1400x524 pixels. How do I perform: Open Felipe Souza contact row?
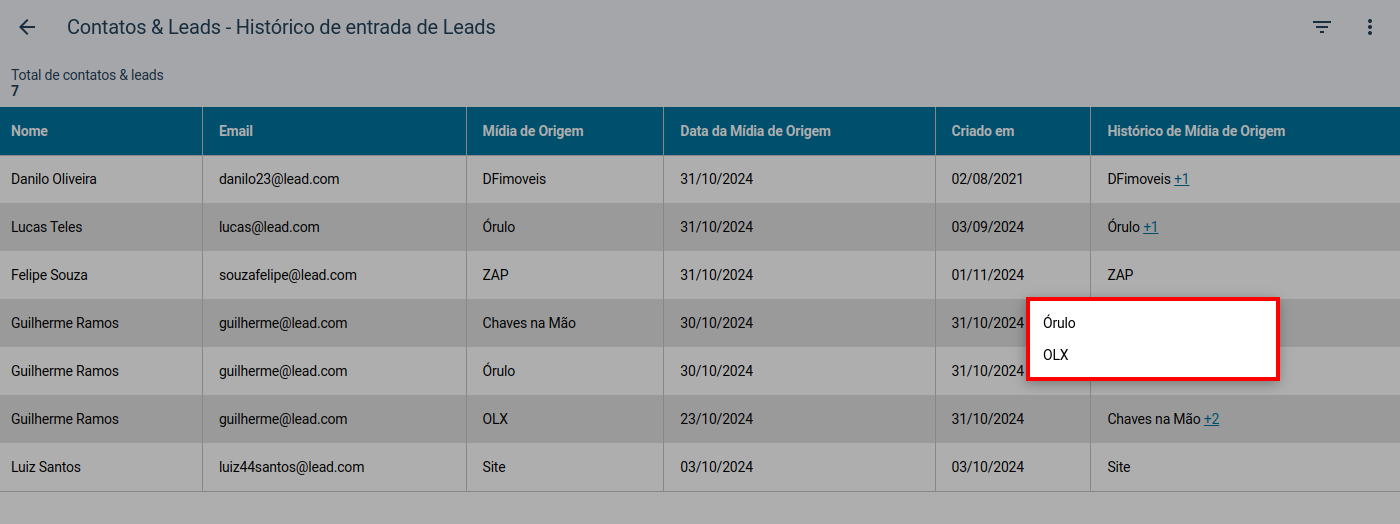tap(700, 275)
